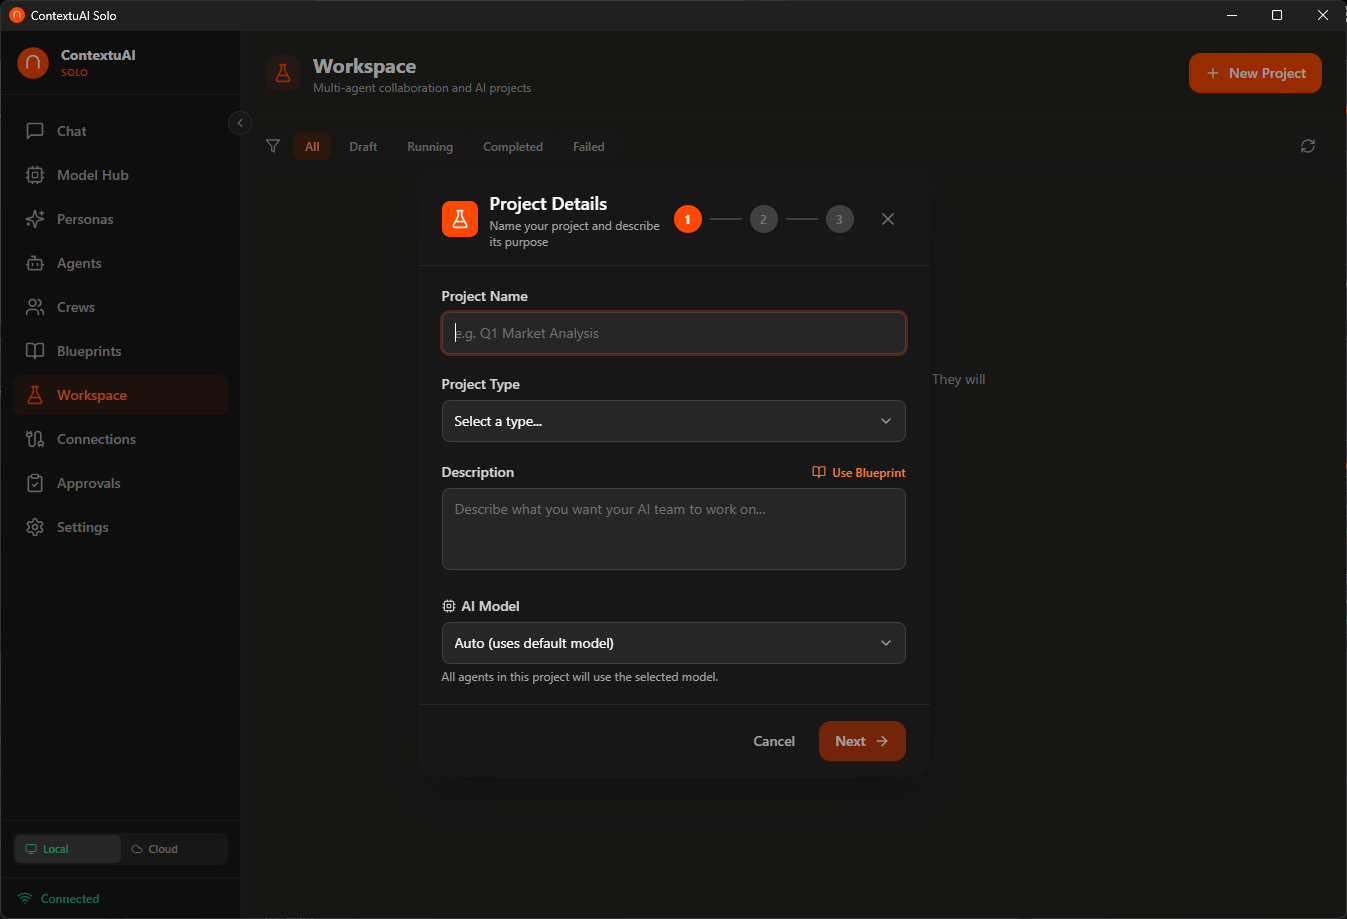Screen dimensions: 1347x919
Task: Open the Crews section
Action: coord(74,307)
